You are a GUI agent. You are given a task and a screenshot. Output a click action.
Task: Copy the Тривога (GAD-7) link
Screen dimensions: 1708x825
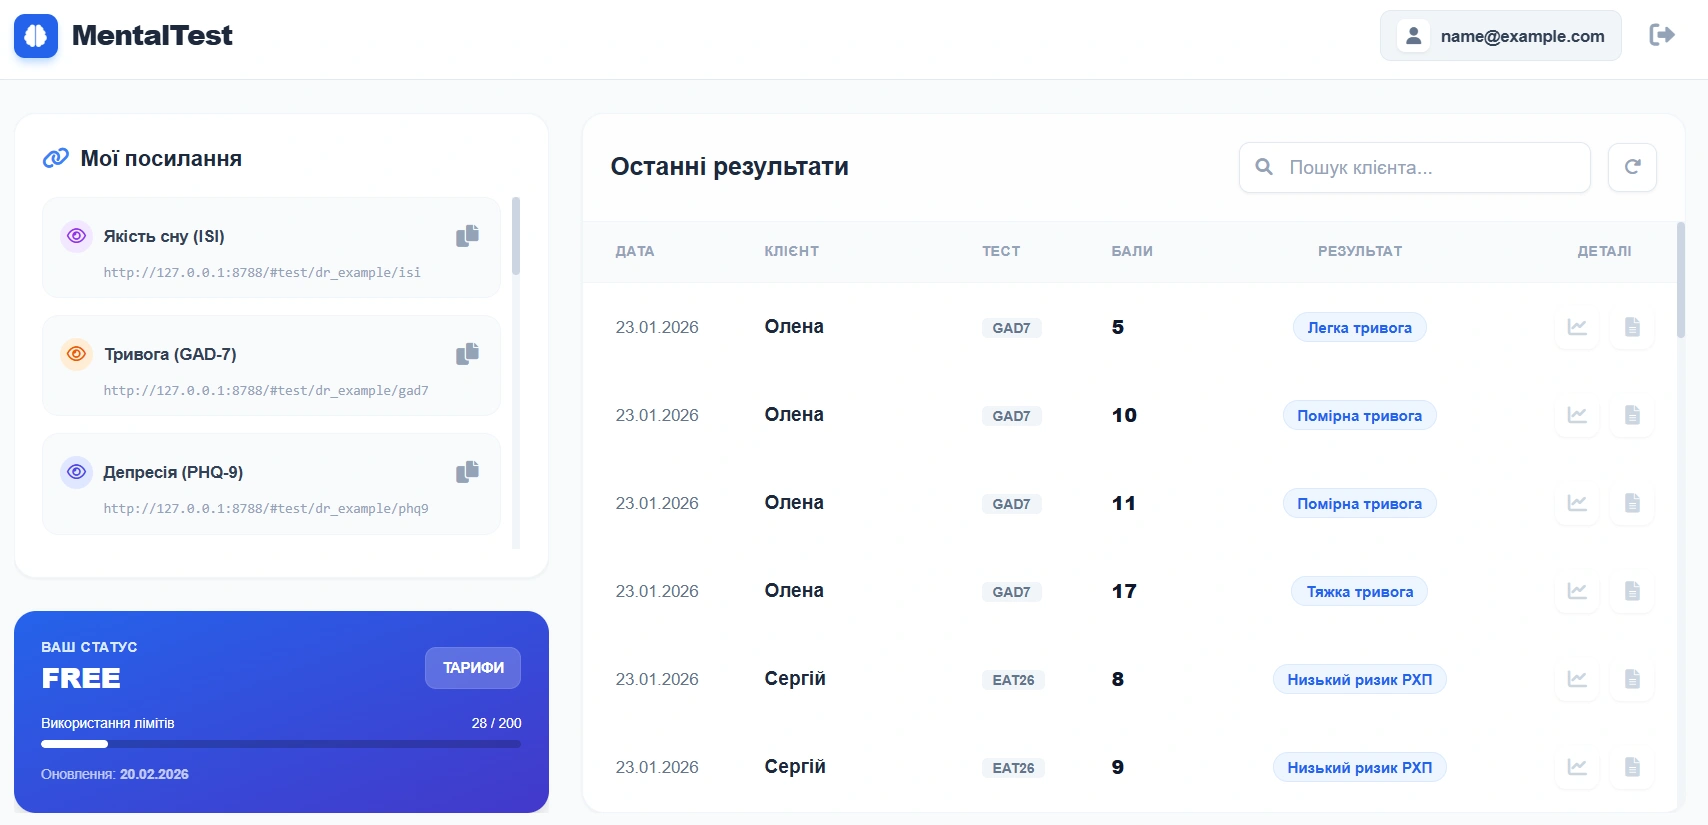tap(467, 354)
